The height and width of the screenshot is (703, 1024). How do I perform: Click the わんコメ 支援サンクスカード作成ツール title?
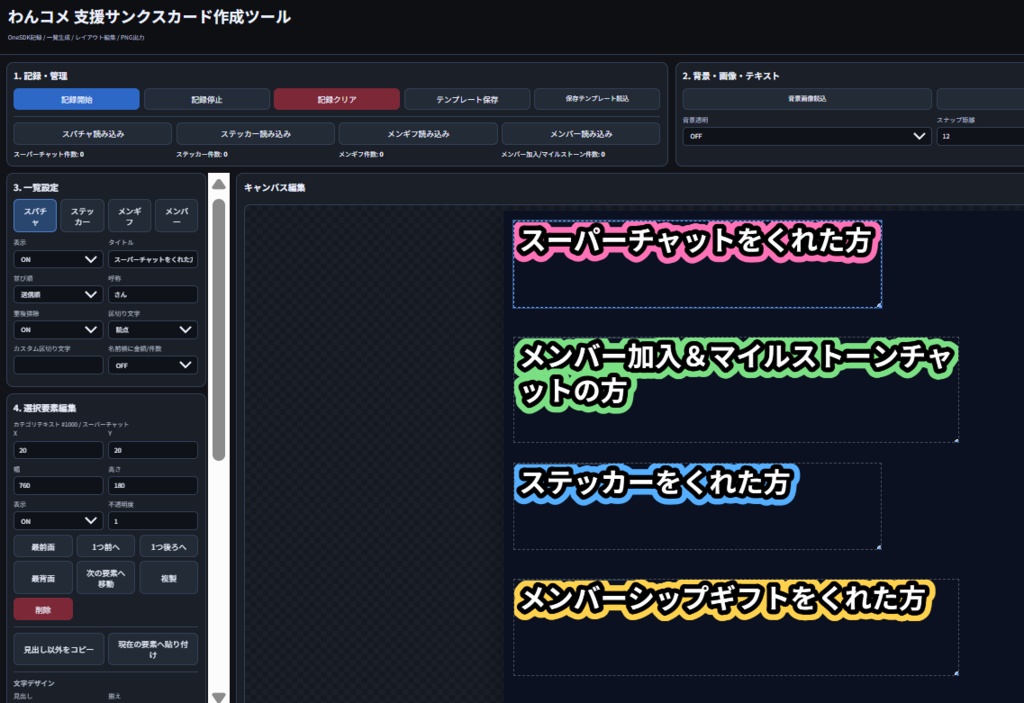pyautogui.click(x=149, y=16)
